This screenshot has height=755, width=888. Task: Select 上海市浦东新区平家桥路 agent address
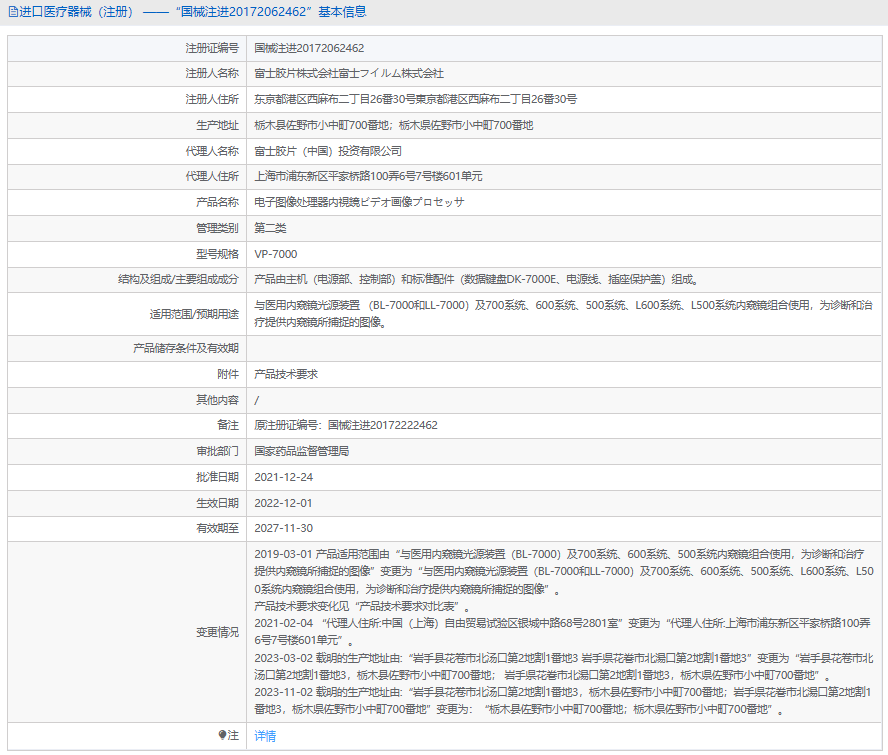pos(368,177)
